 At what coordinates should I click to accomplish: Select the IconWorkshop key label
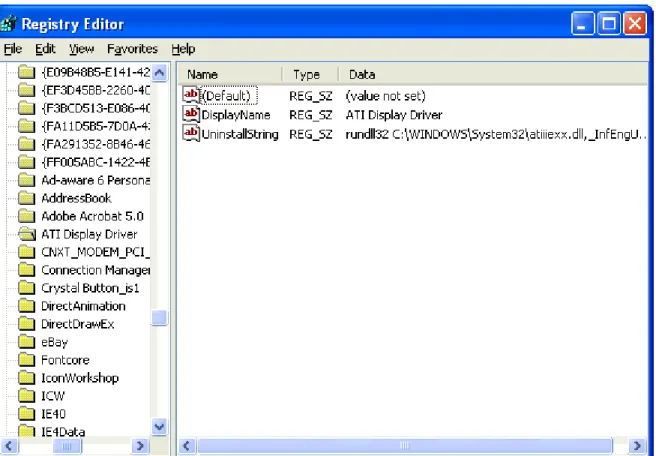[80, 378]
